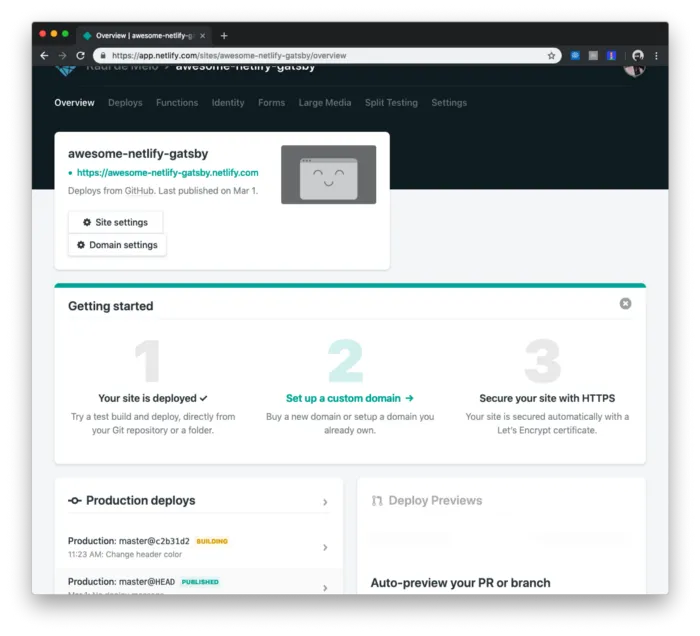Open the Netlify user avatar menu
700x636 pixels.
point(634,70)
